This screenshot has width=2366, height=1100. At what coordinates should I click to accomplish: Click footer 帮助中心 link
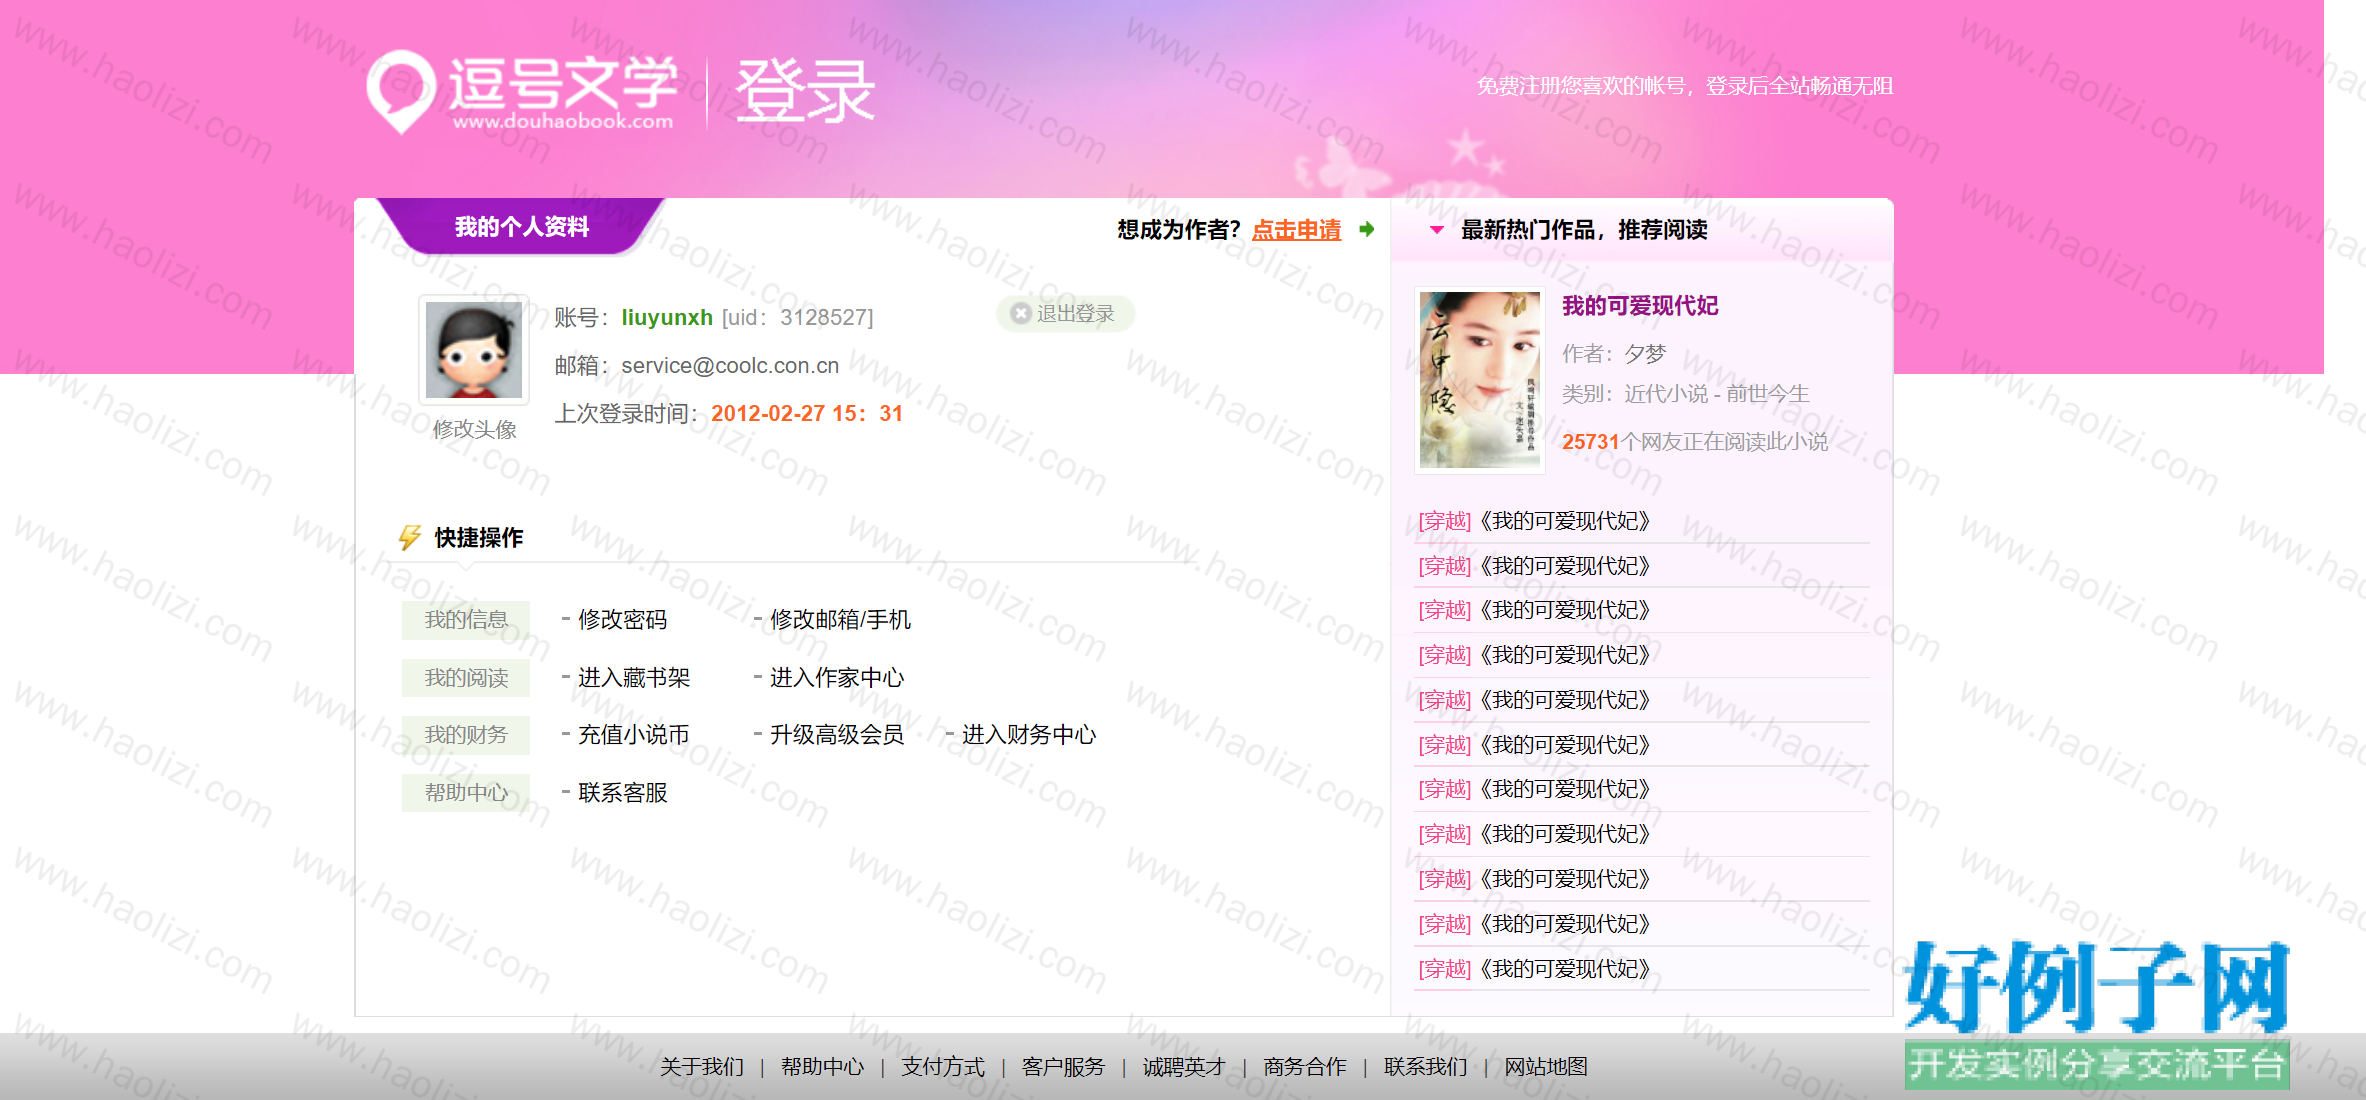[x=823, y=1067]
